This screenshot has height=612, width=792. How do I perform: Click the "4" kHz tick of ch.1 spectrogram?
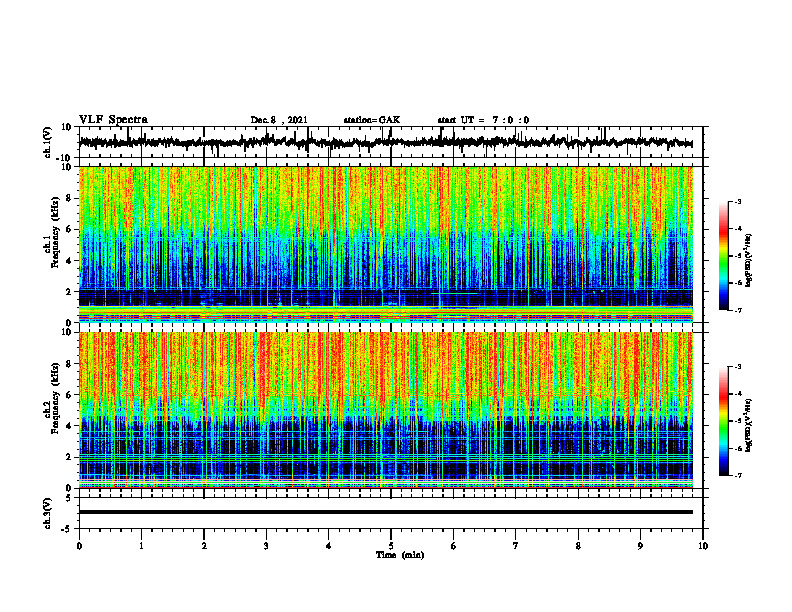(69, 261)
